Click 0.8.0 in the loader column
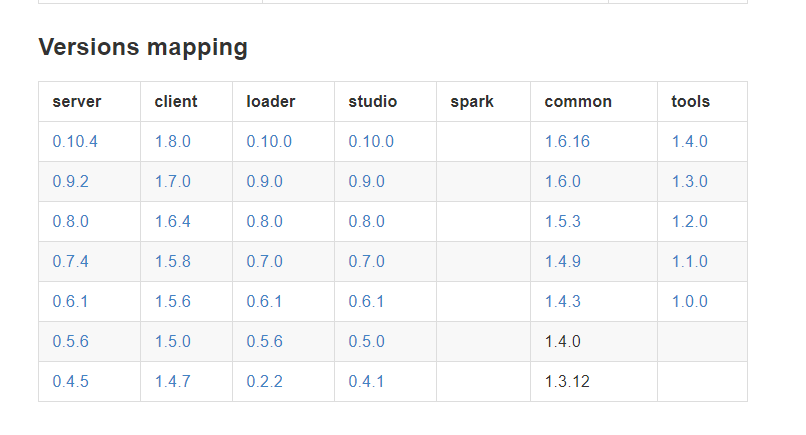 [265, 222]
